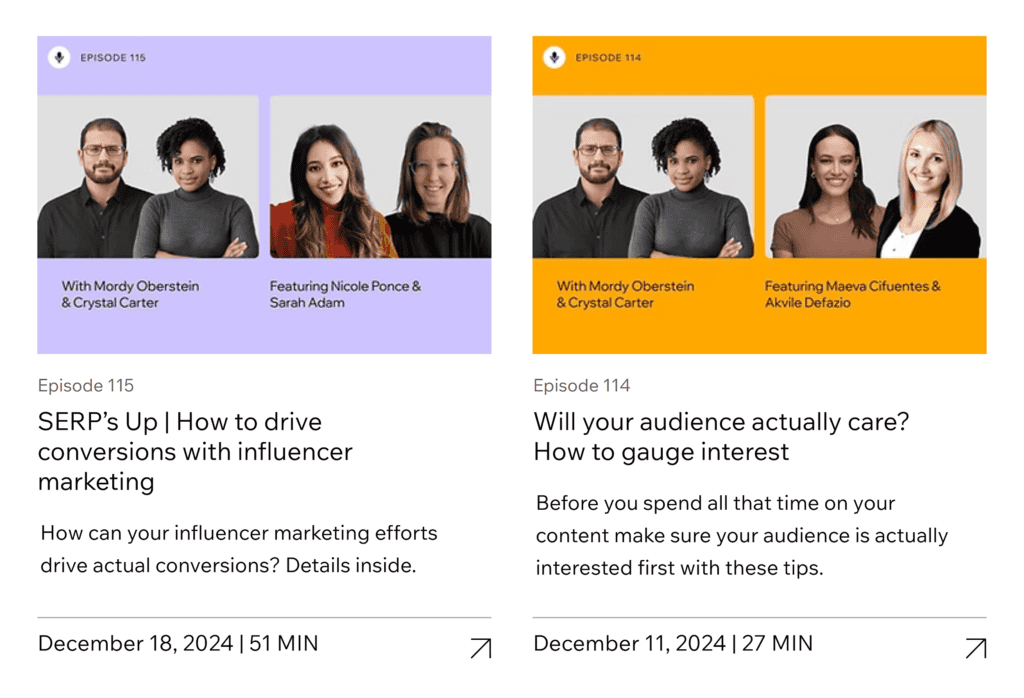Click the influencer marketing episode description text
Viewport: 1024px width, 698px height.
pyautogui.click(x=238, y=549)
